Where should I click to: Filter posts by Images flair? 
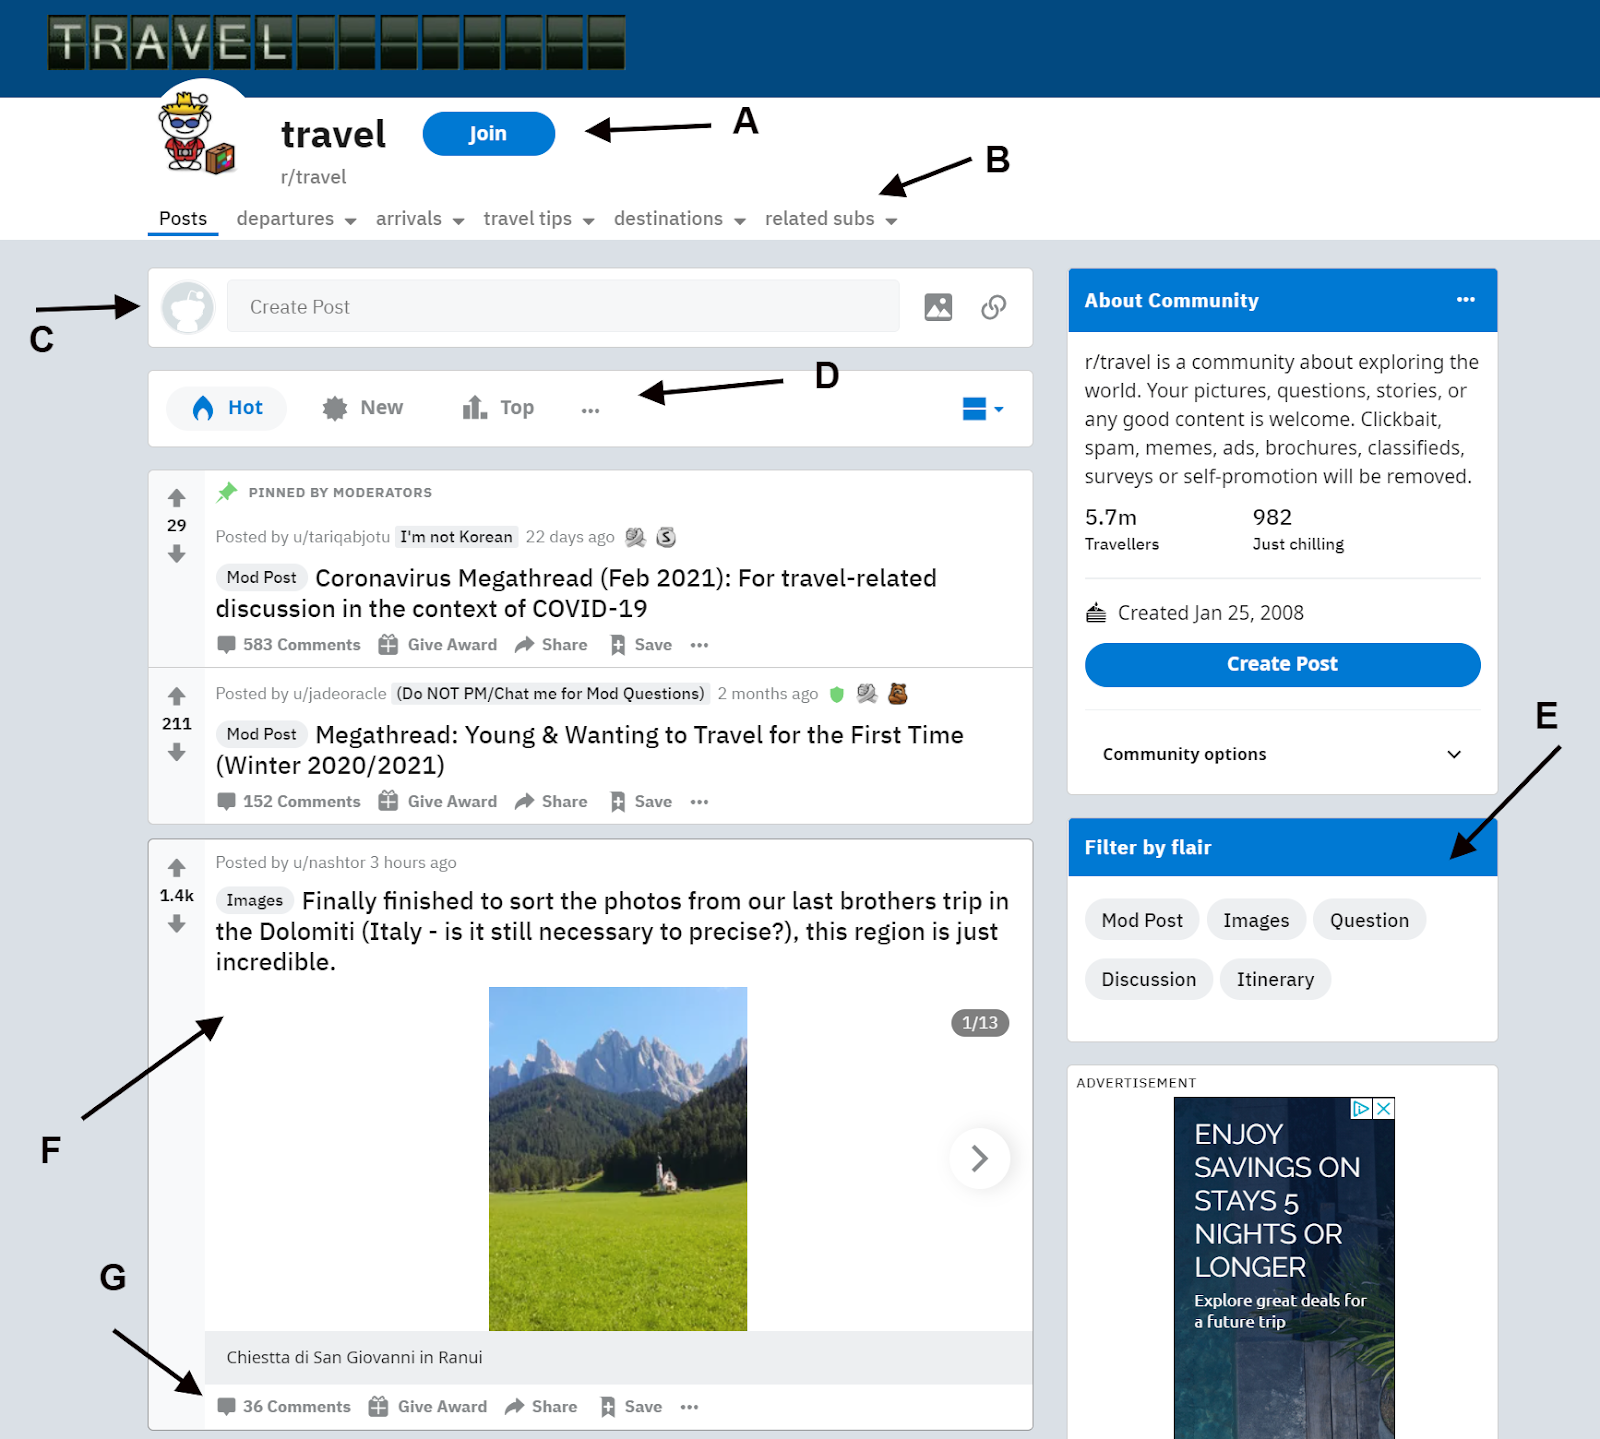pos(1256,920)
